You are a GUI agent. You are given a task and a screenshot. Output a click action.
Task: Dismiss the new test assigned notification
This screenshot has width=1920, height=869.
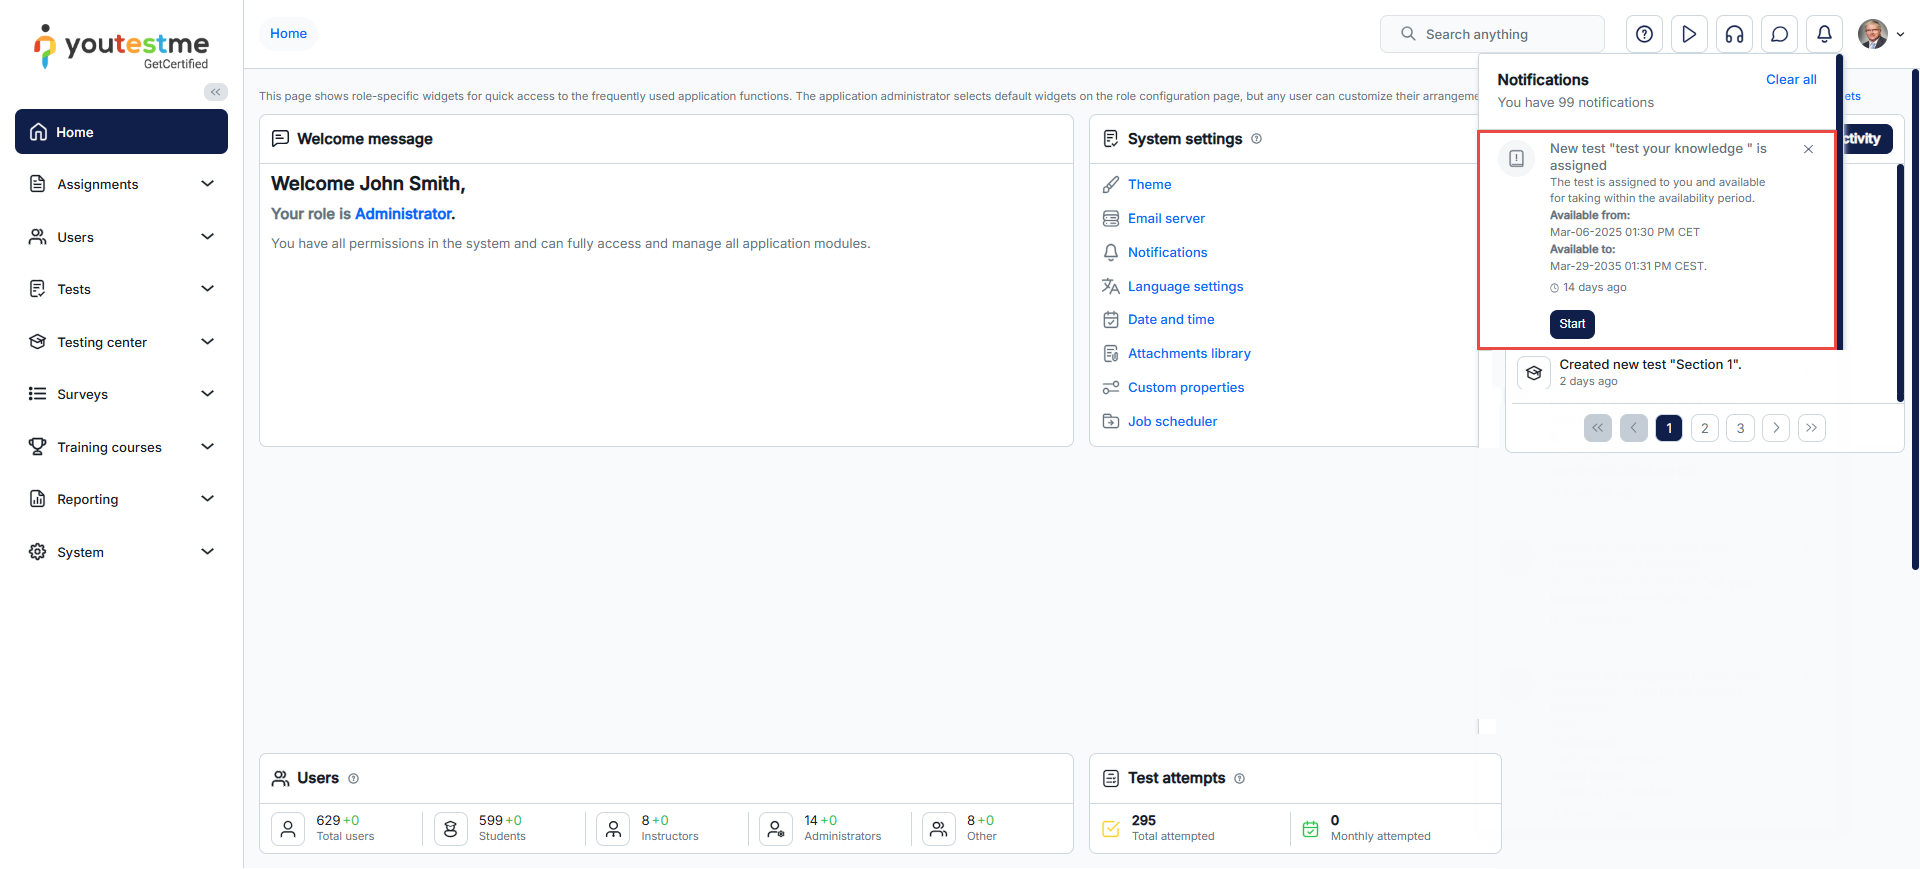tap(1808, 149)
